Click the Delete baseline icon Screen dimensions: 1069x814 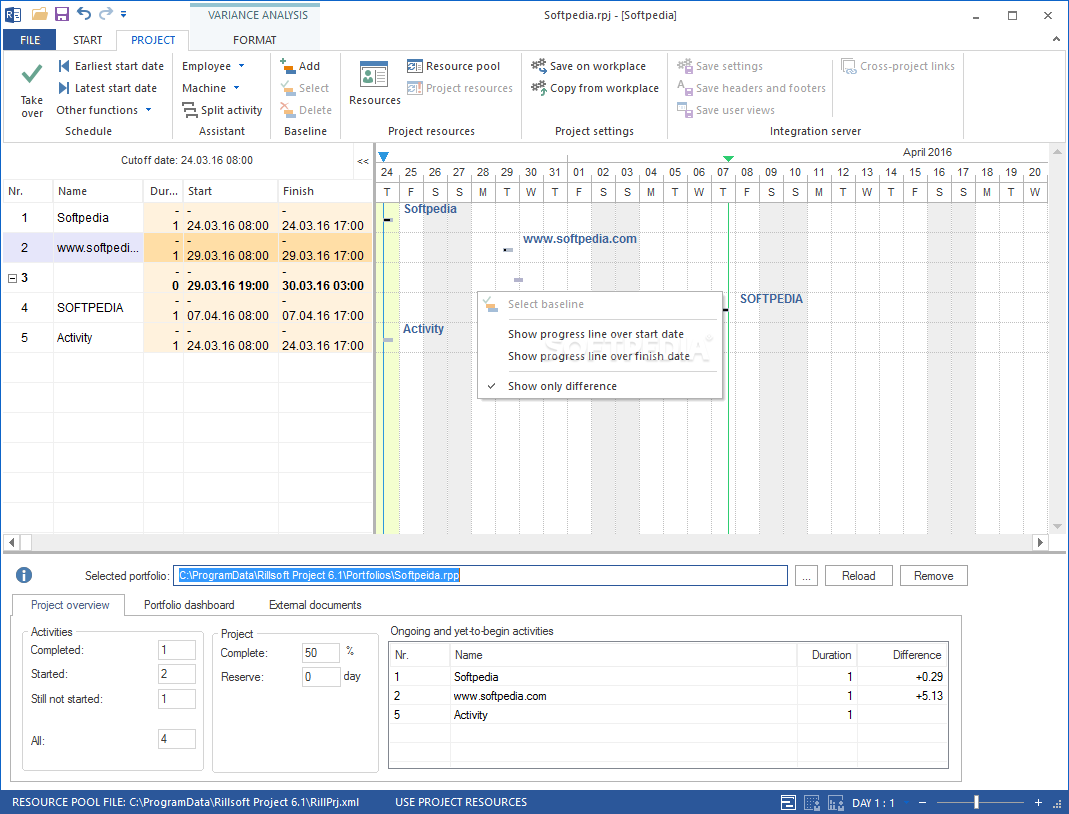(288, 110)
